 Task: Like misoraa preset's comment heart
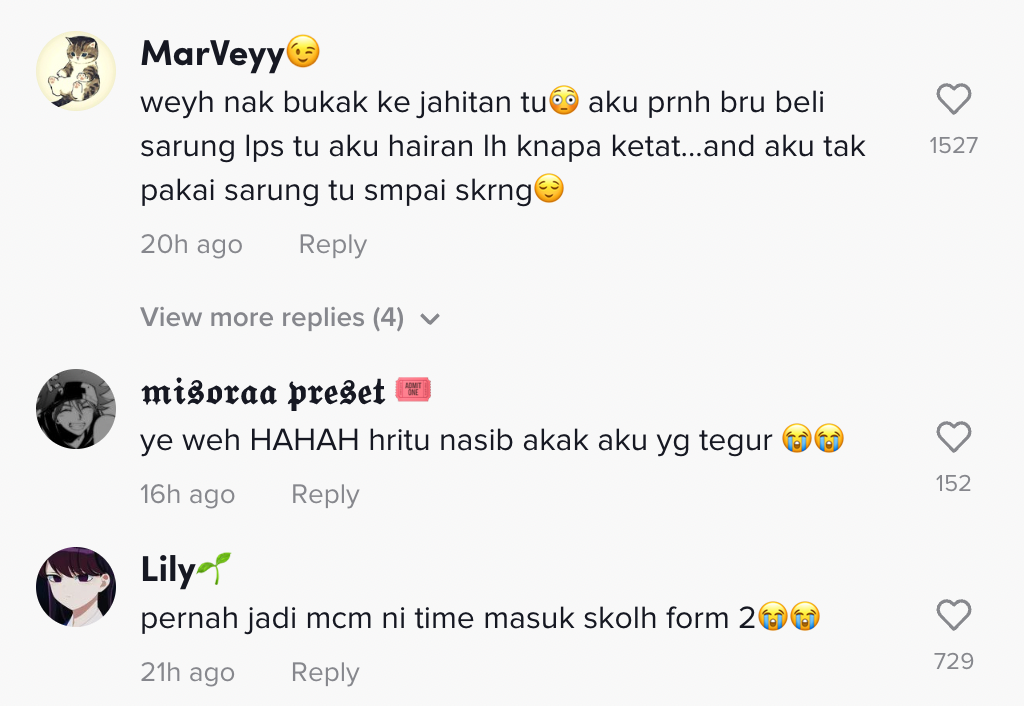[953, 437]
